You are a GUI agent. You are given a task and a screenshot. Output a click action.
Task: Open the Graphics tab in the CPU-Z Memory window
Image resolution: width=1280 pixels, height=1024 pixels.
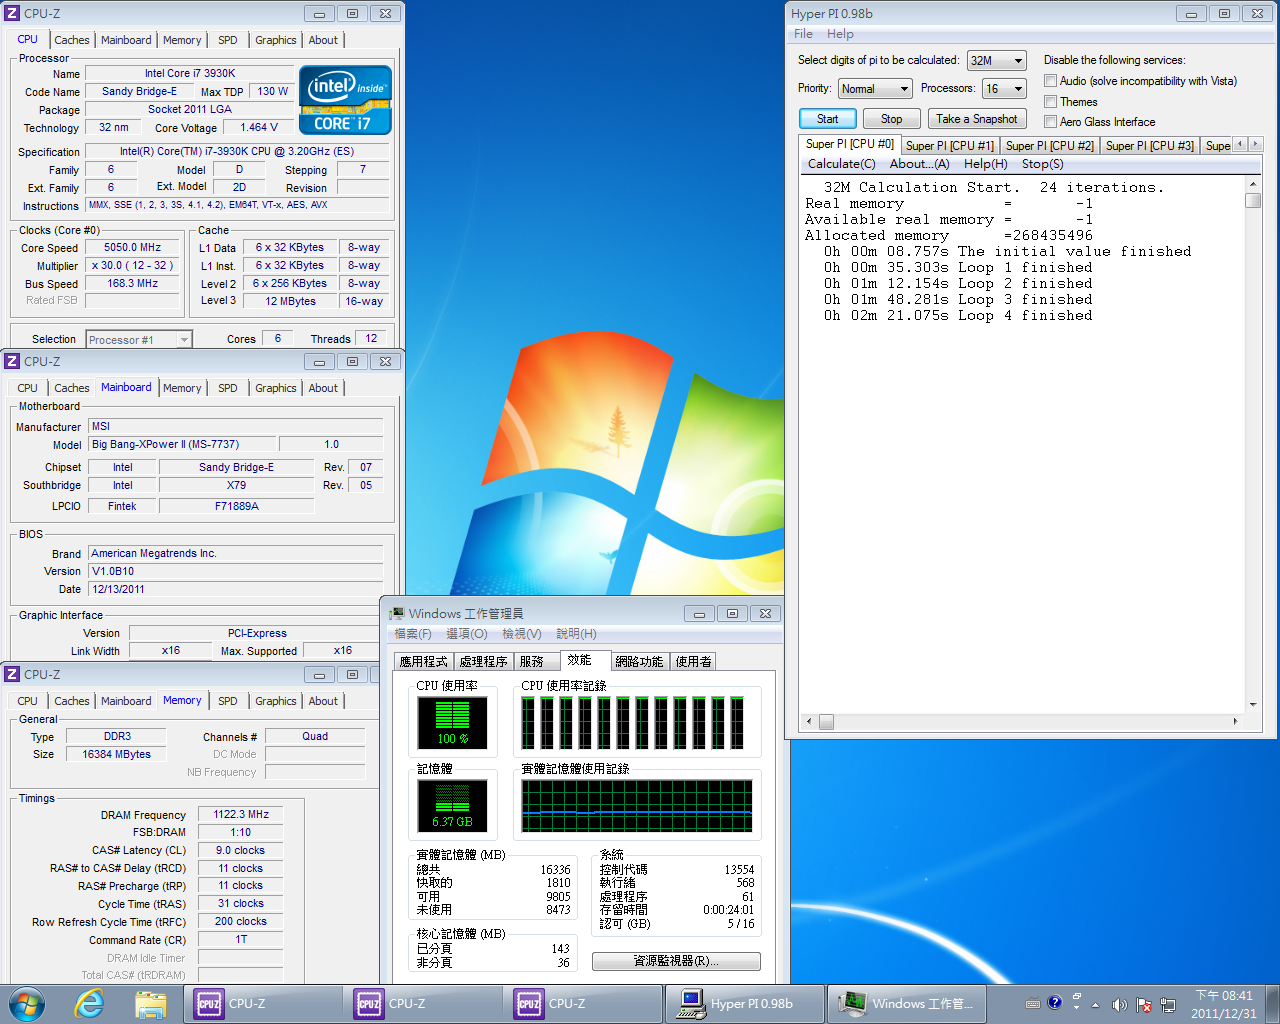276,701
